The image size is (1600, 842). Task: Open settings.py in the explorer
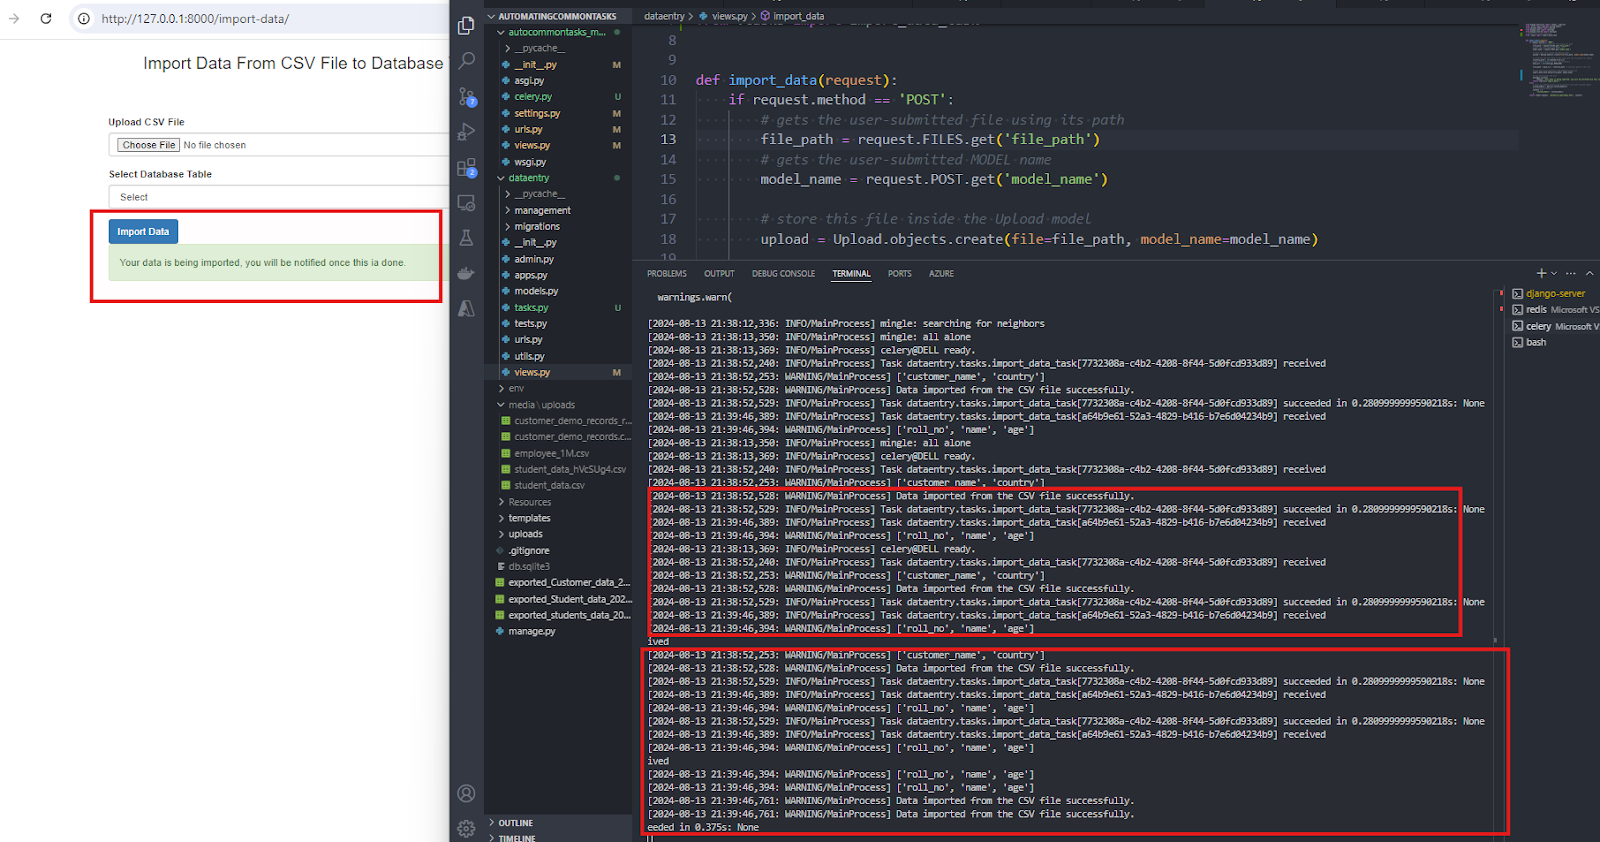click(537, 113)
